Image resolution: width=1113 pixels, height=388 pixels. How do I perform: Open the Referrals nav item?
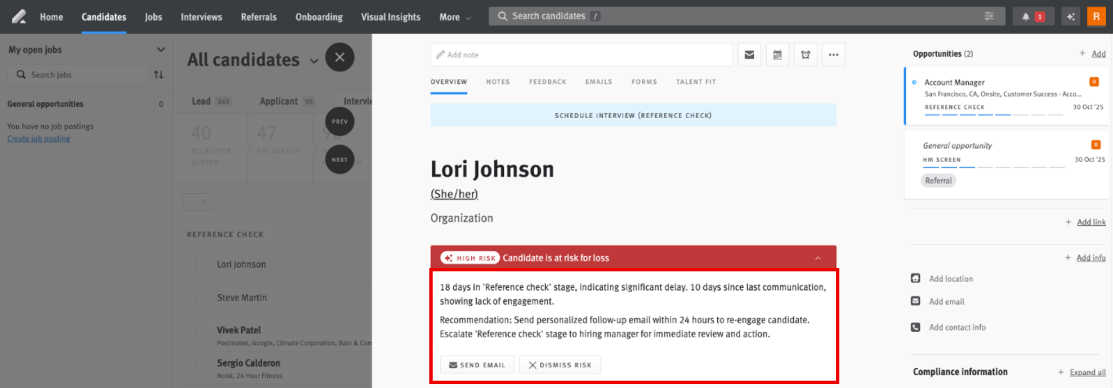click(x=259, y=17)
